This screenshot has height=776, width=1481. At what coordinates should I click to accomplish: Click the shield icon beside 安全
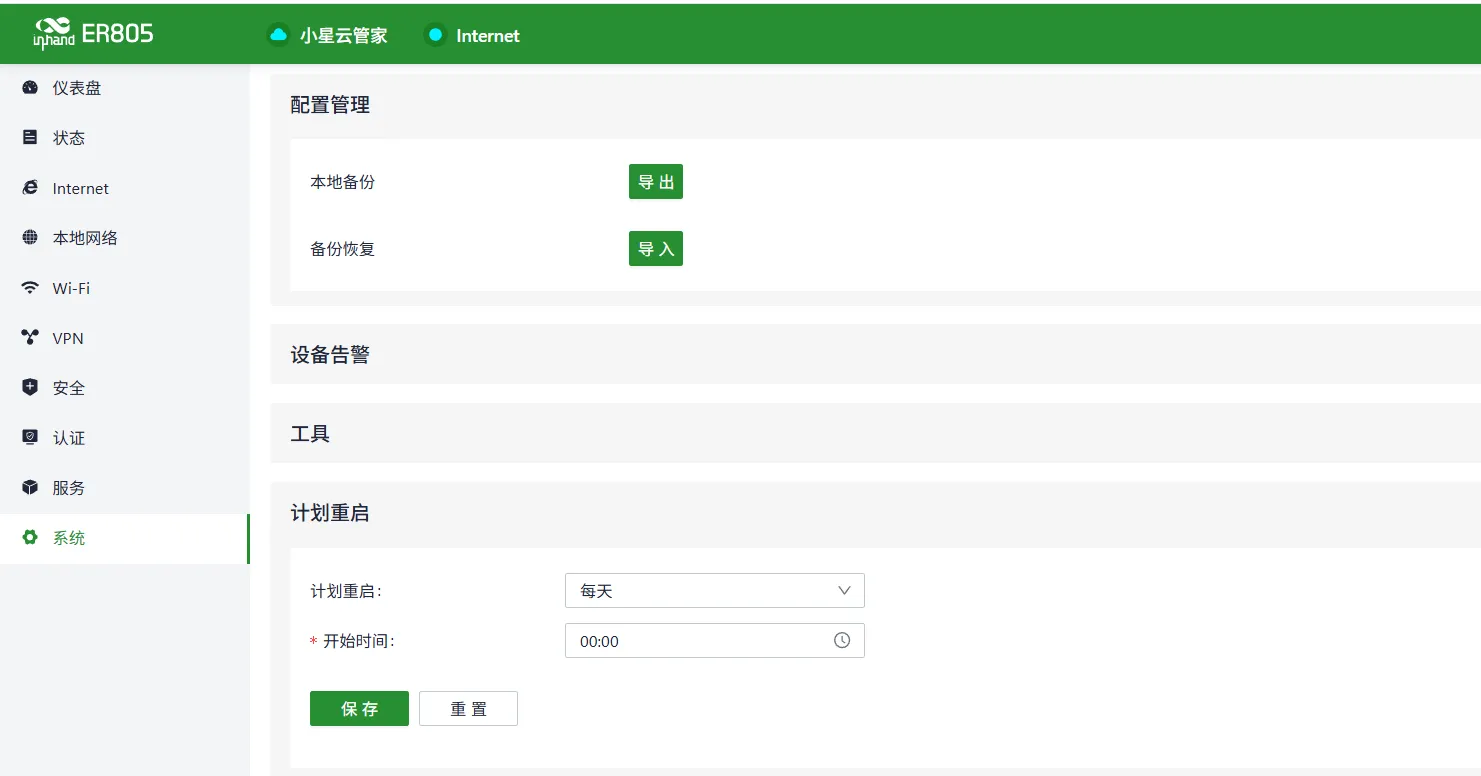click(x=30, y=388)
